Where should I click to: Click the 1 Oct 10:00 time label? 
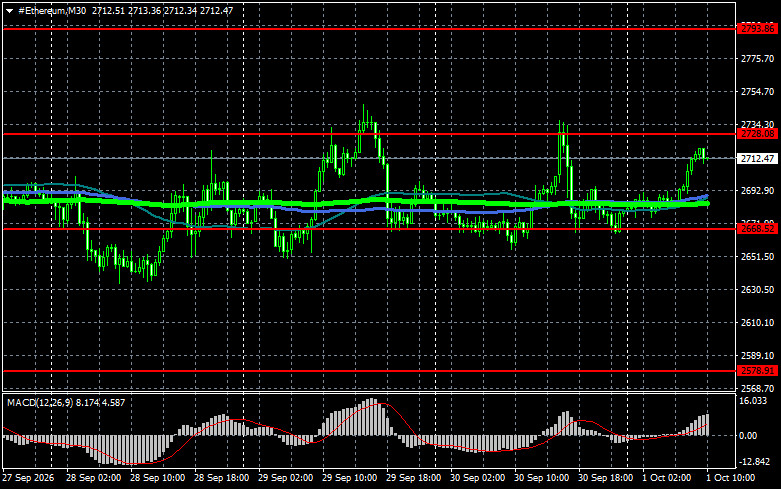[731, 478]
